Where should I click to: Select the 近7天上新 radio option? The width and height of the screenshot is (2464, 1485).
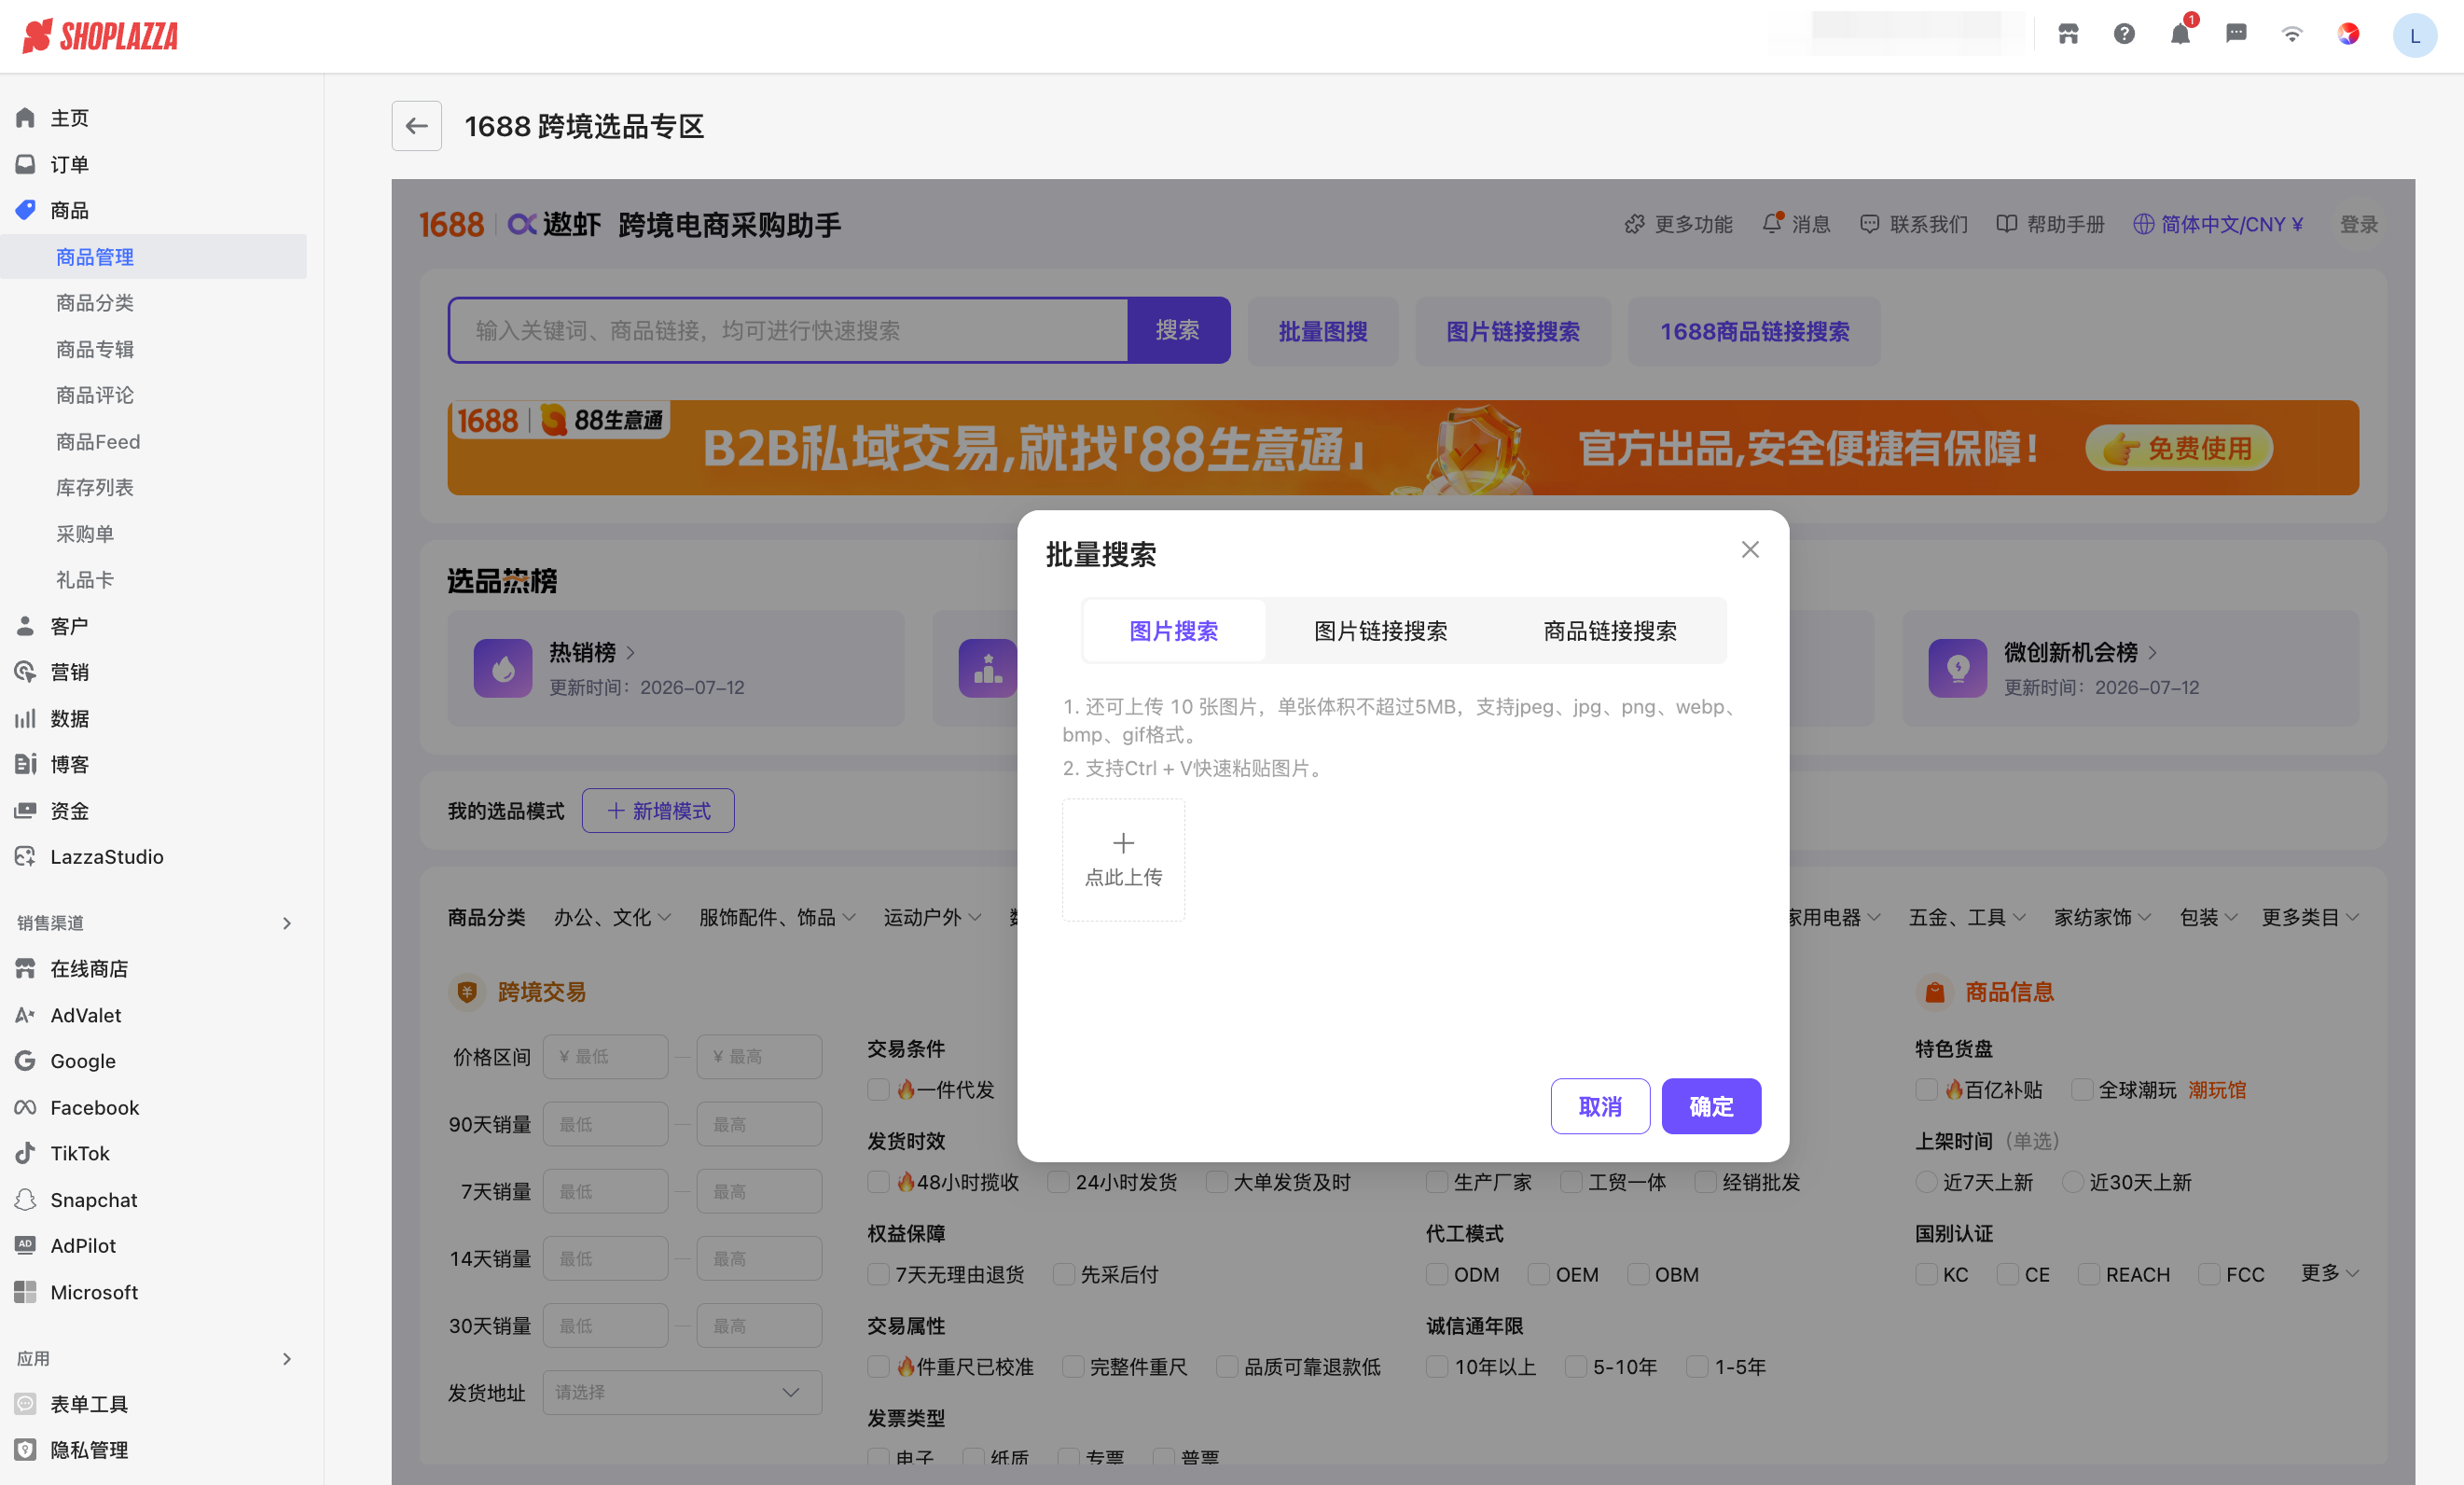1926,1182
